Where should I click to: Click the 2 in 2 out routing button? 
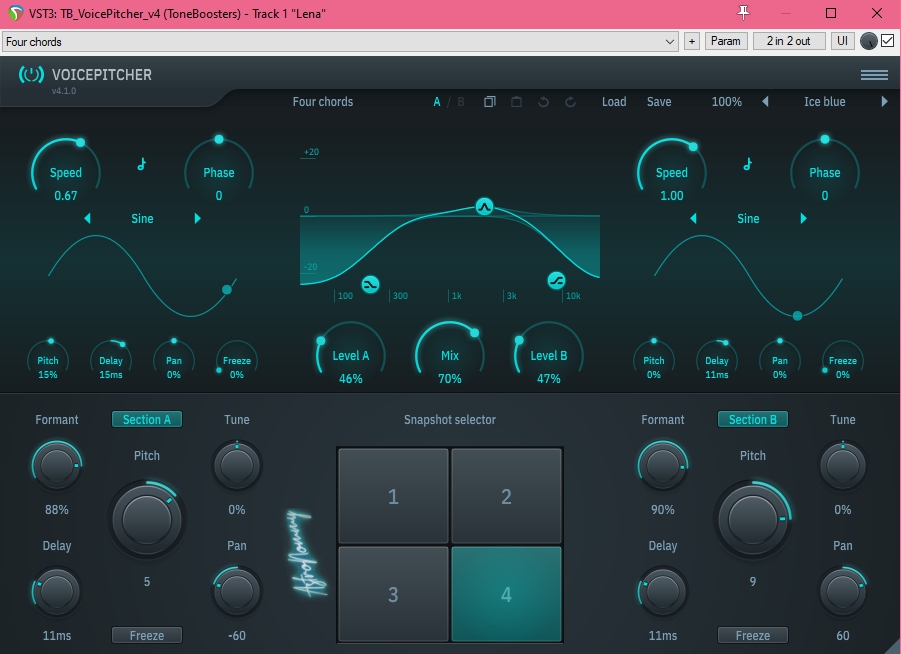(x=788, y=41)
